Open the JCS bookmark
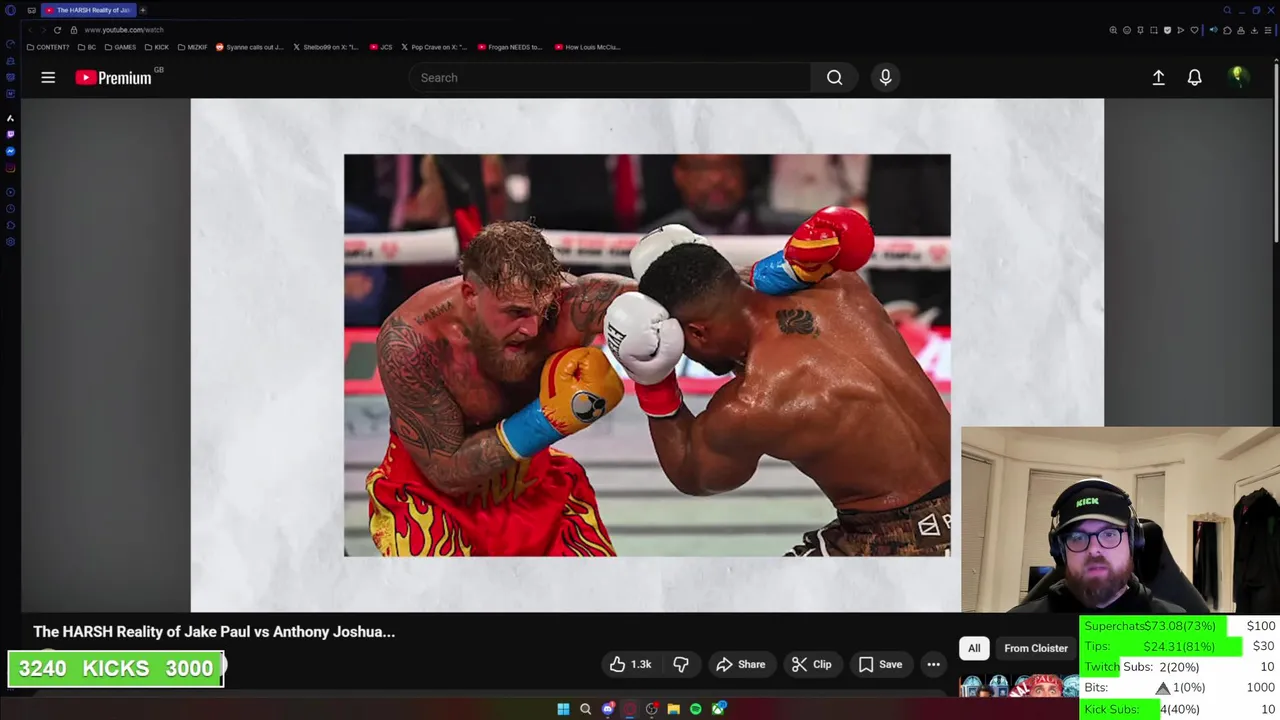The image size is (1280, 720). pyautogui.click(x=381, y=47)
